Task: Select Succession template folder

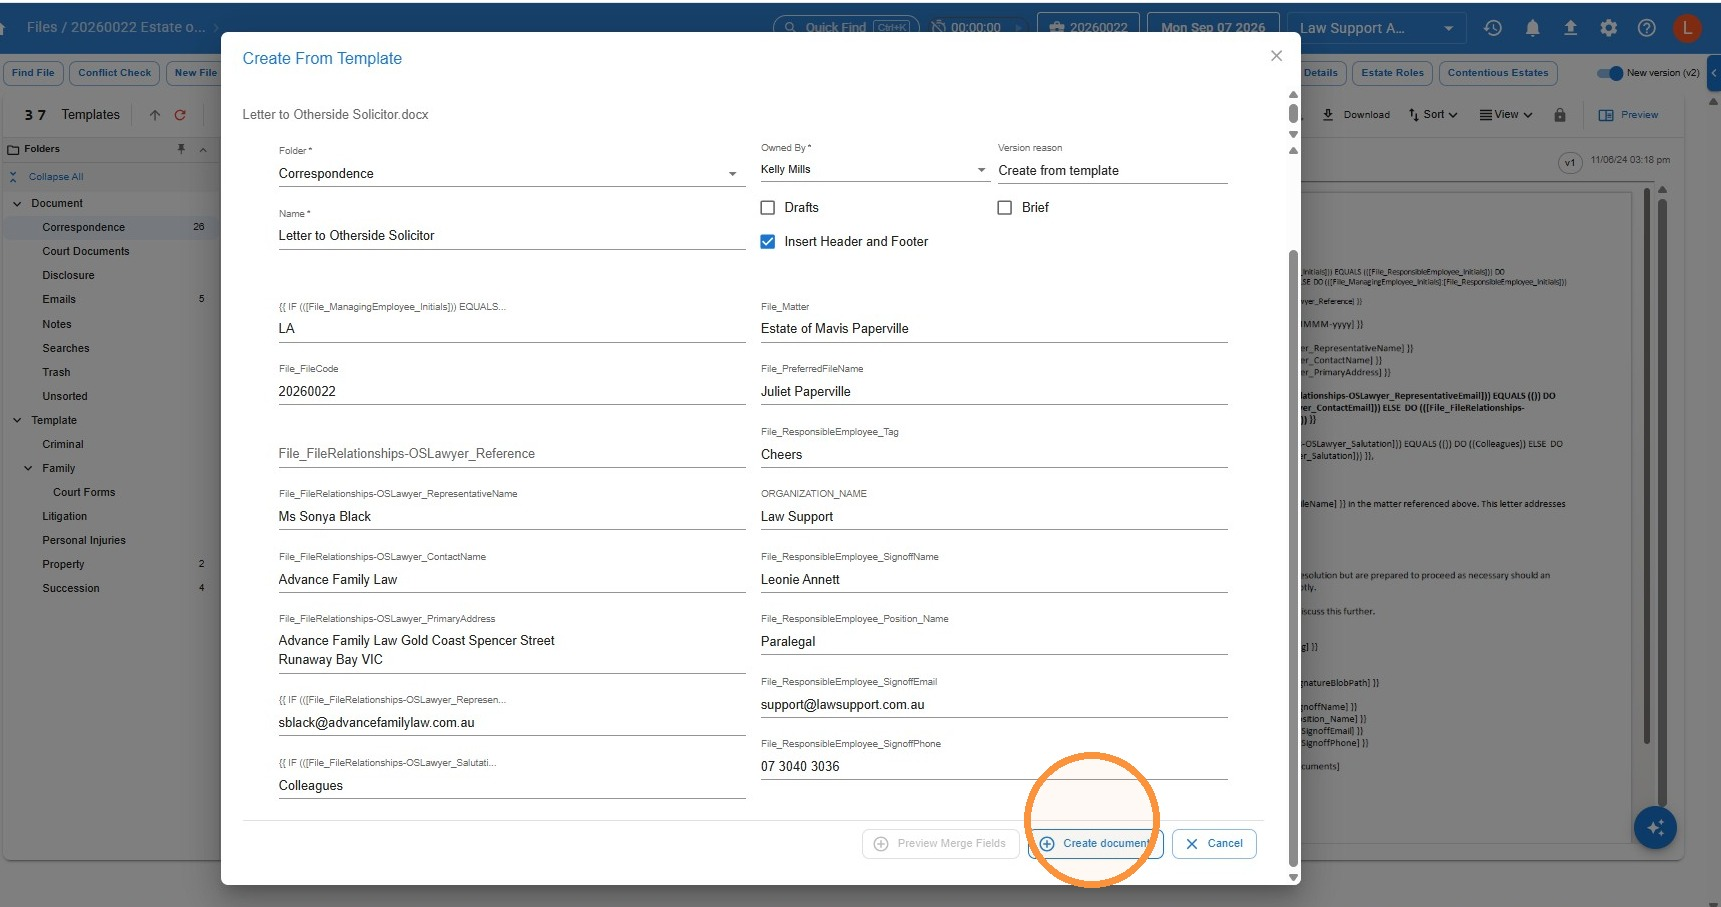Action: (71, 589)
